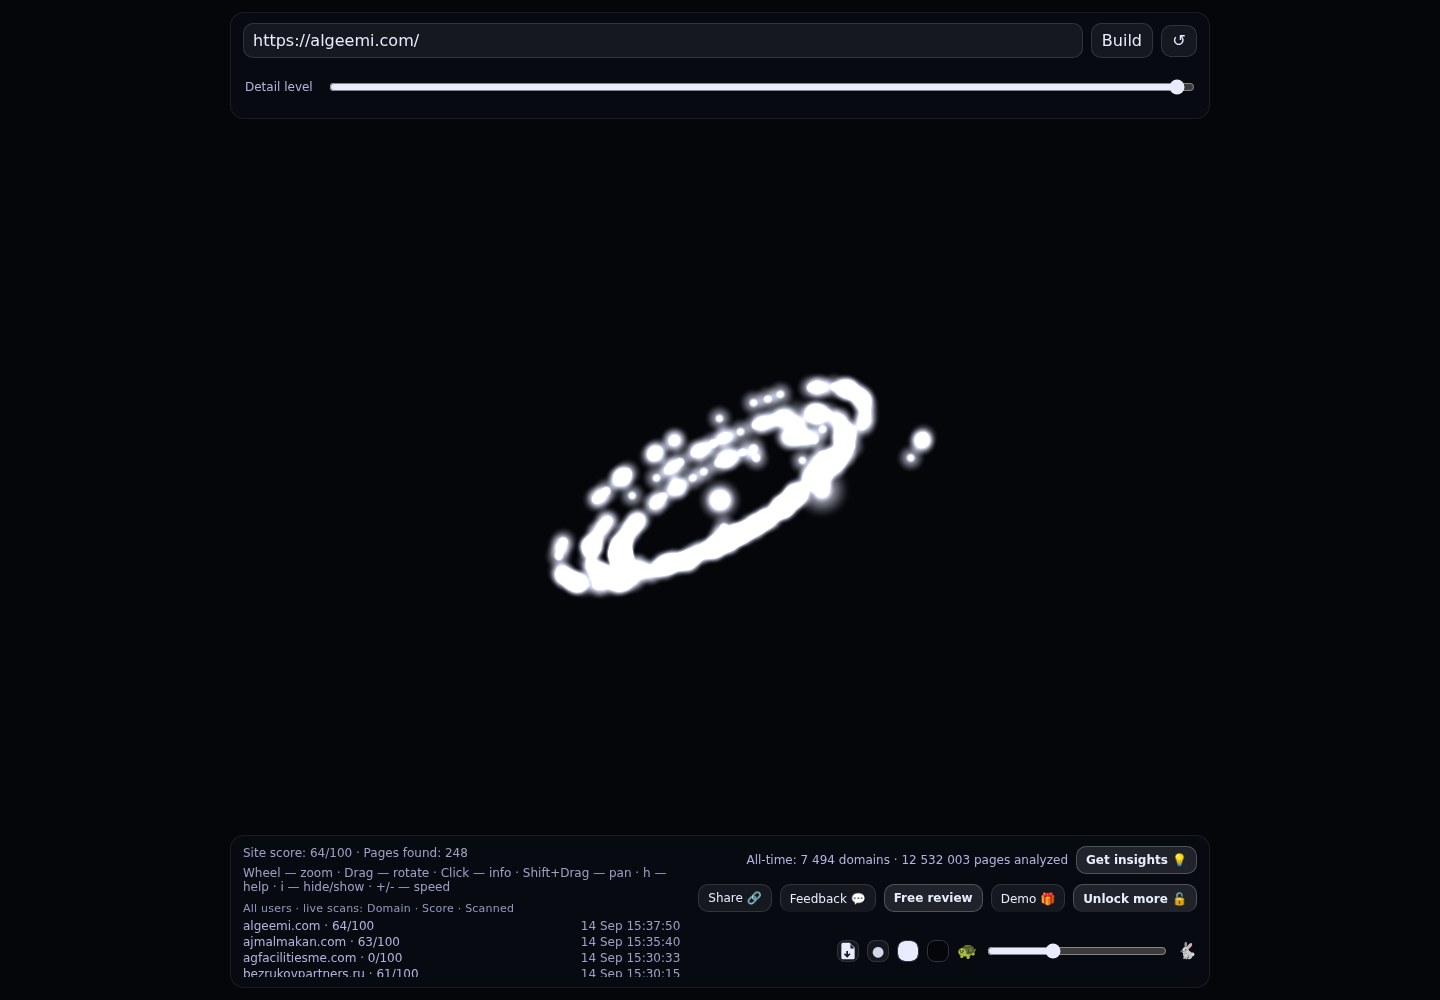Open the Get insights button
Viewport: 1440px width, 1000px height.
point(1136,860)
